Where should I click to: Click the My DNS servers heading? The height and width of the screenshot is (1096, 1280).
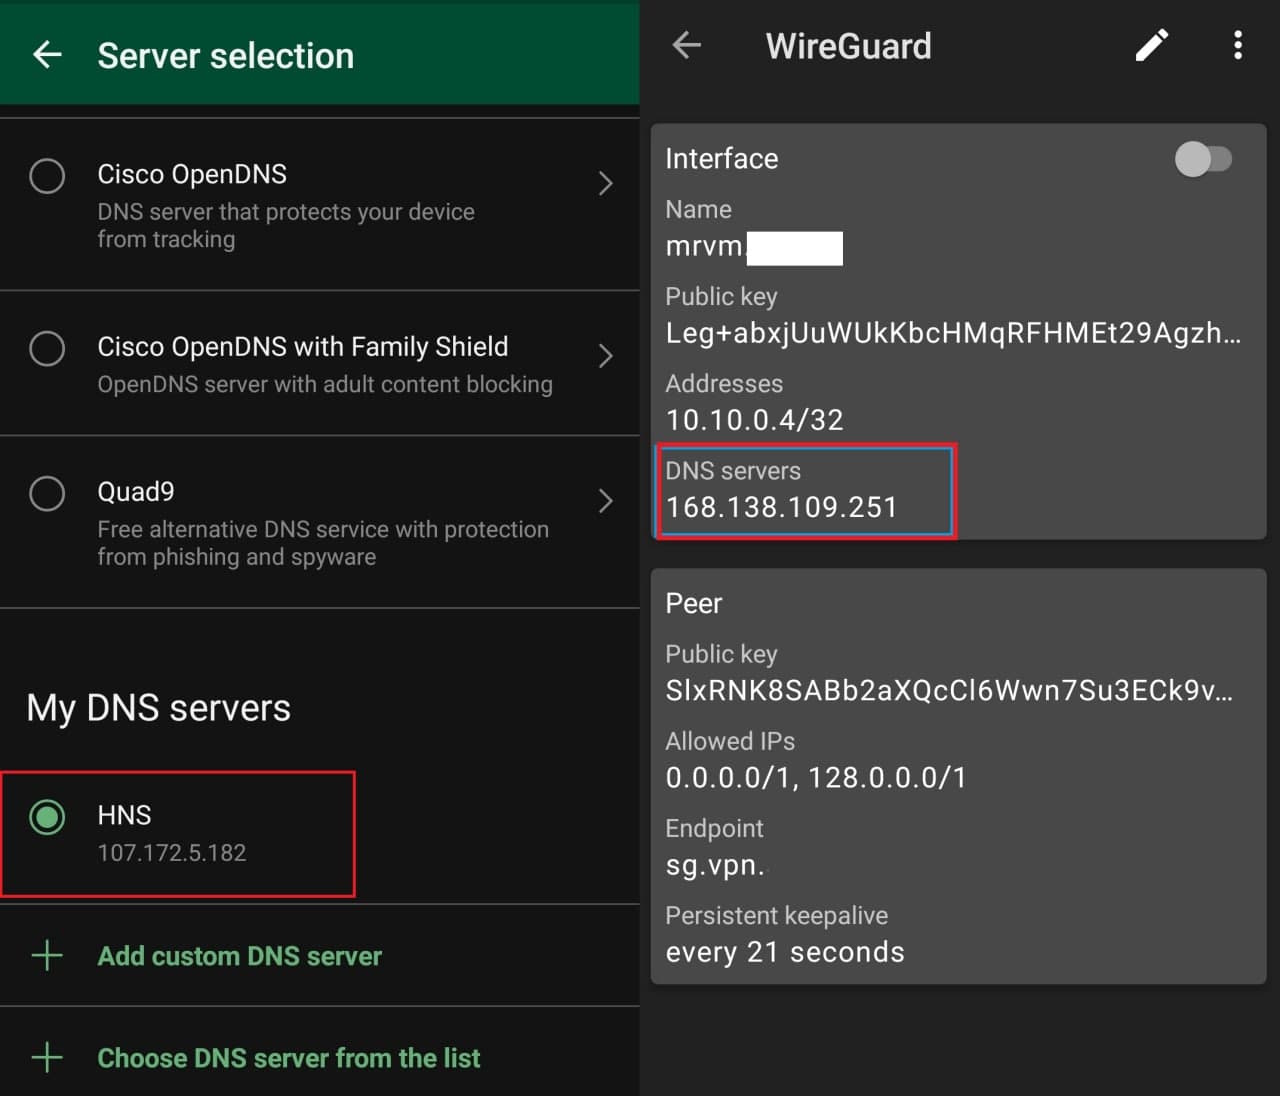(158, 708)
